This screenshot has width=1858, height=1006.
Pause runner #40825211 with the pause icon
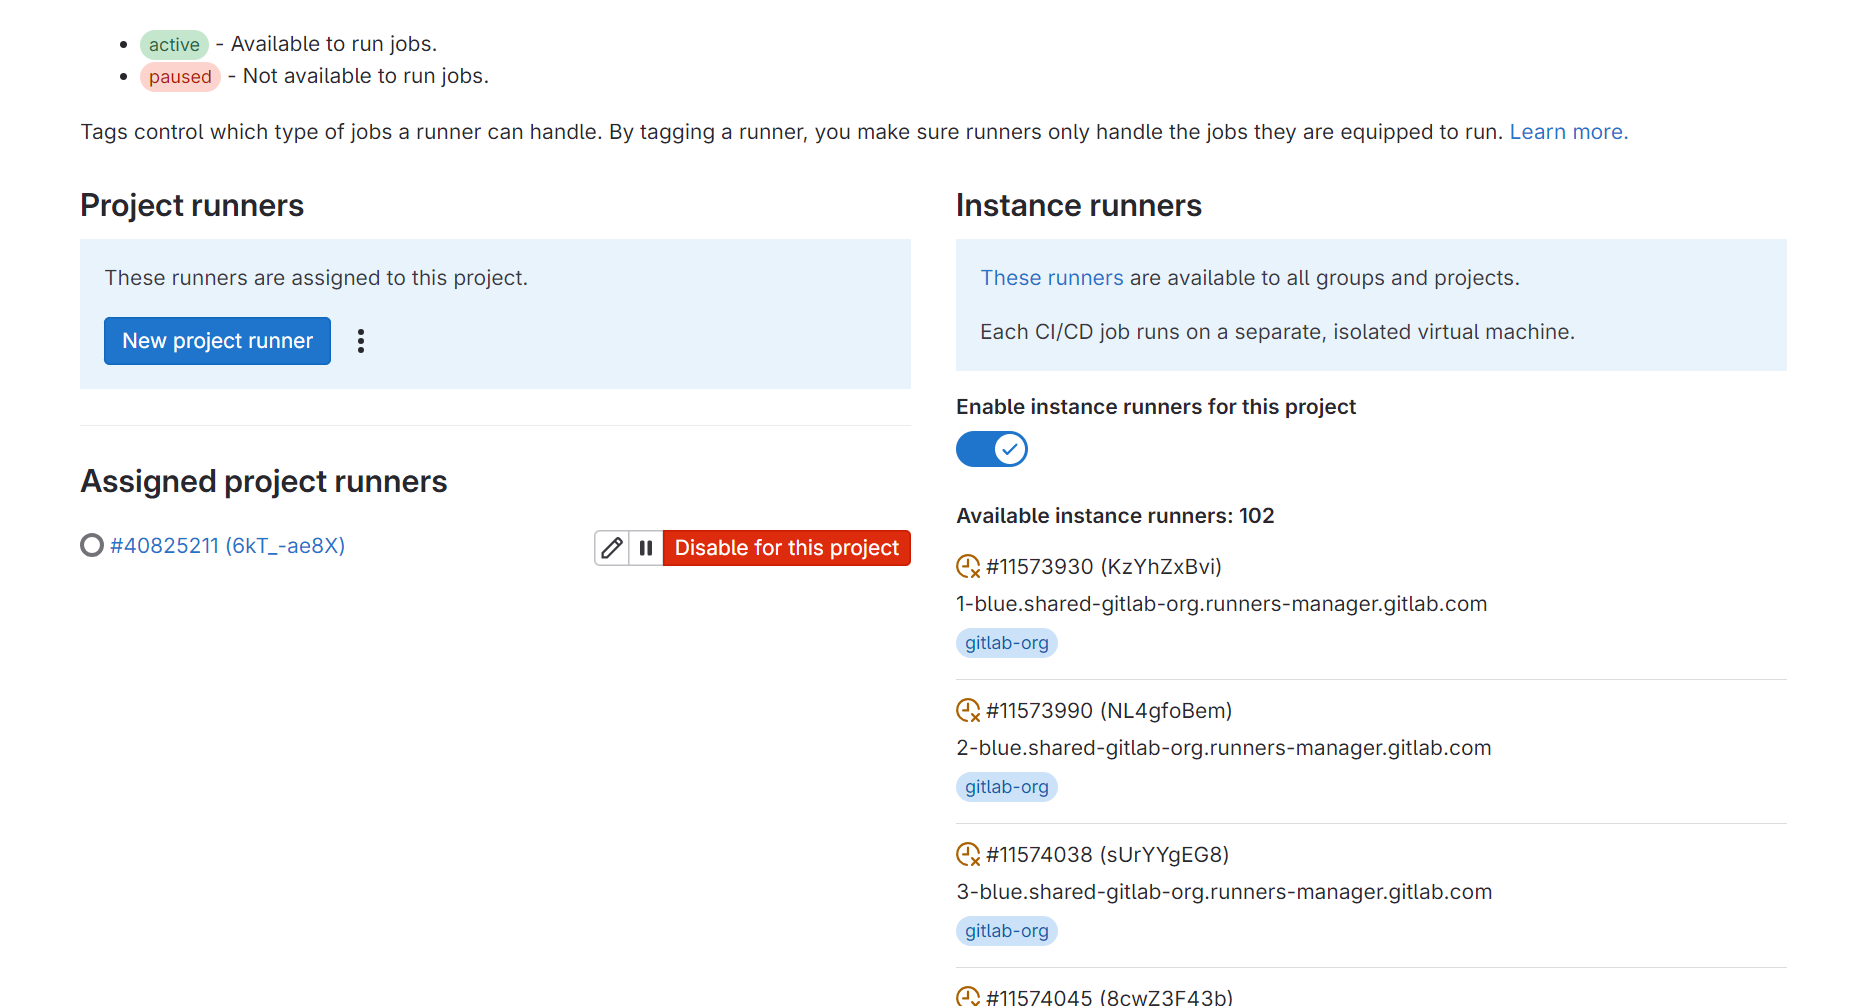(x=646, y=548)
